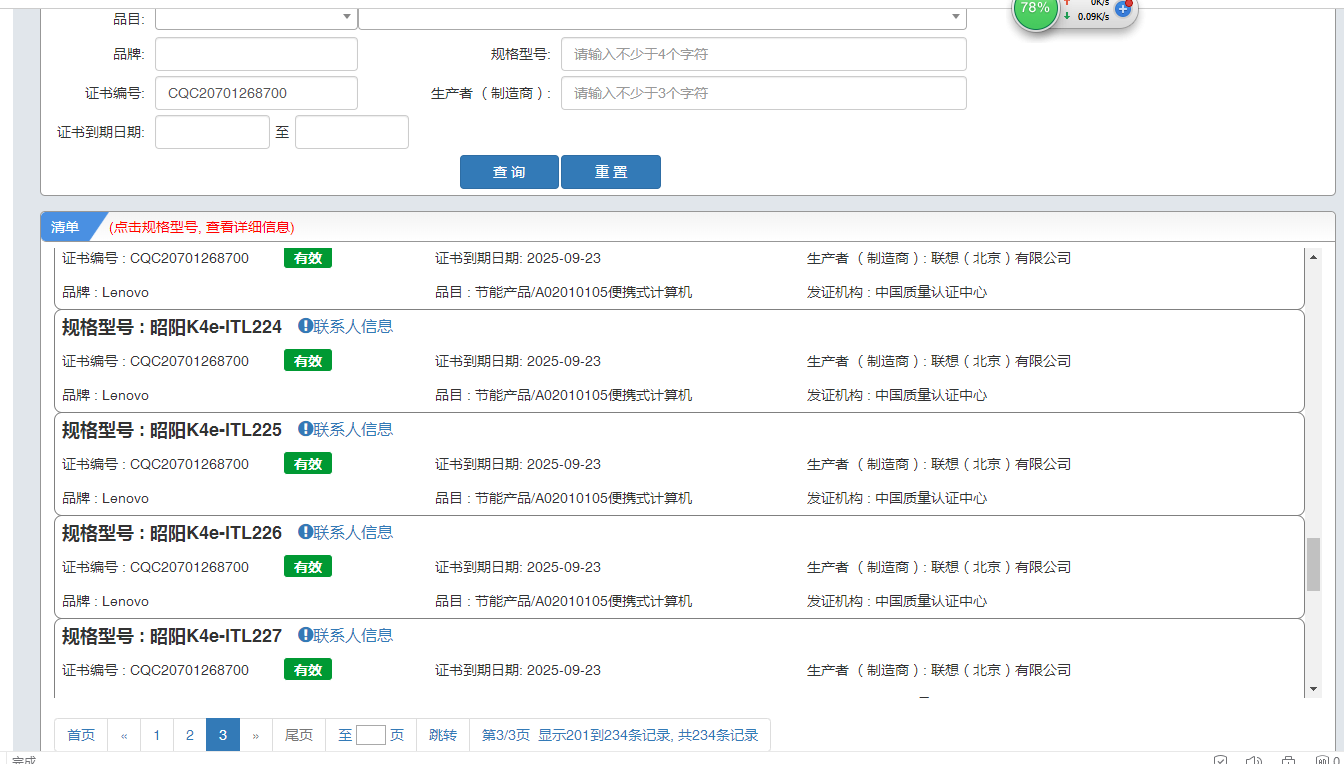The width and height of the screenshot is (1344, 764).
Task: Click 品目 节能产品 text under 昭阳K4e-ITL224
Action: pyautogui.click(x=563, y=395)
